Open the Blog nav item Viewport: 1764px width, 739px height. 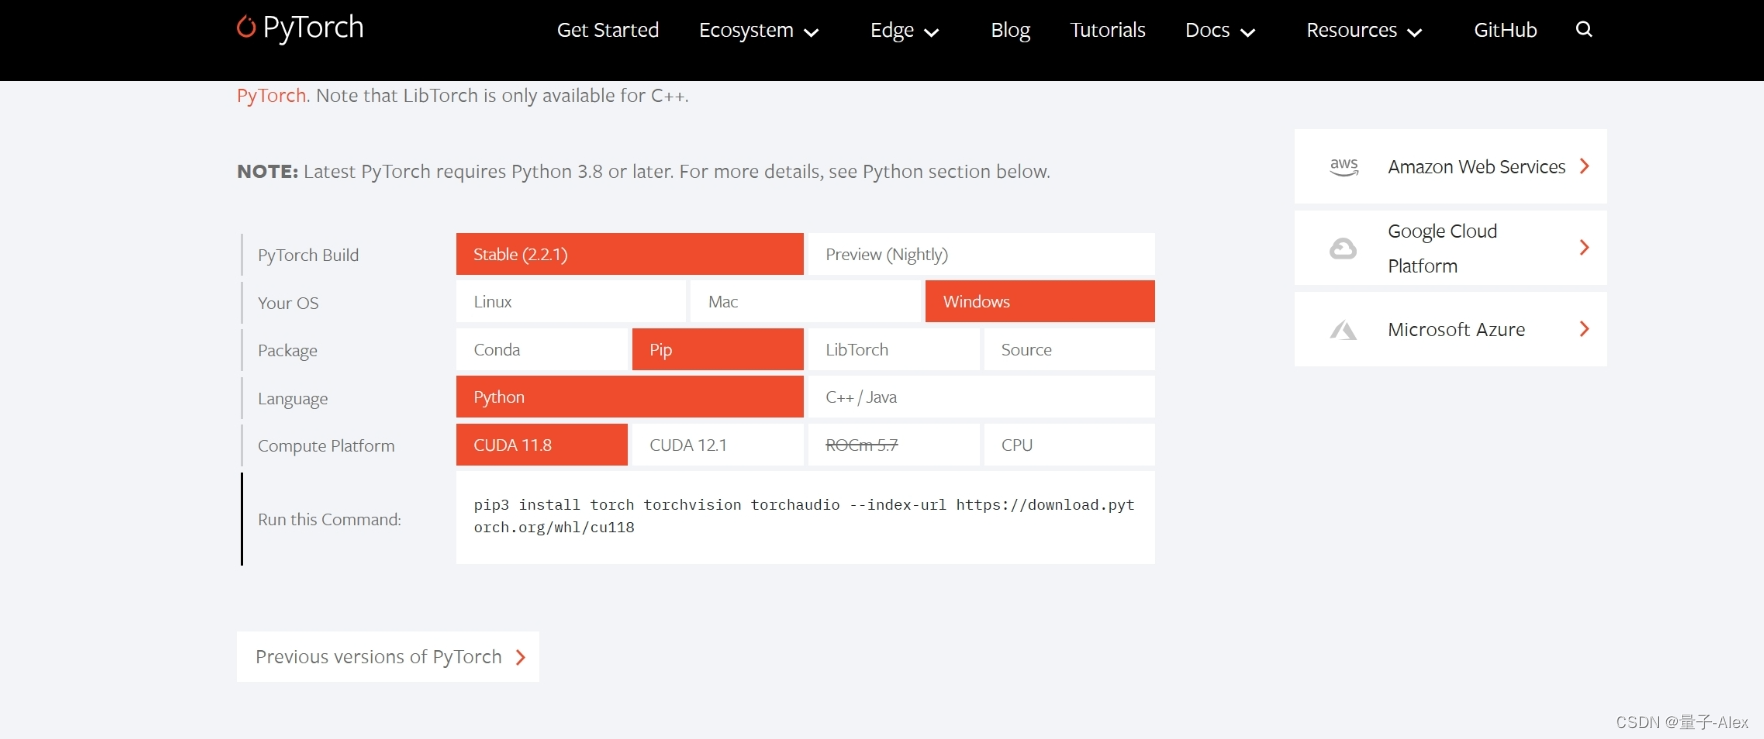(1010, 30)
